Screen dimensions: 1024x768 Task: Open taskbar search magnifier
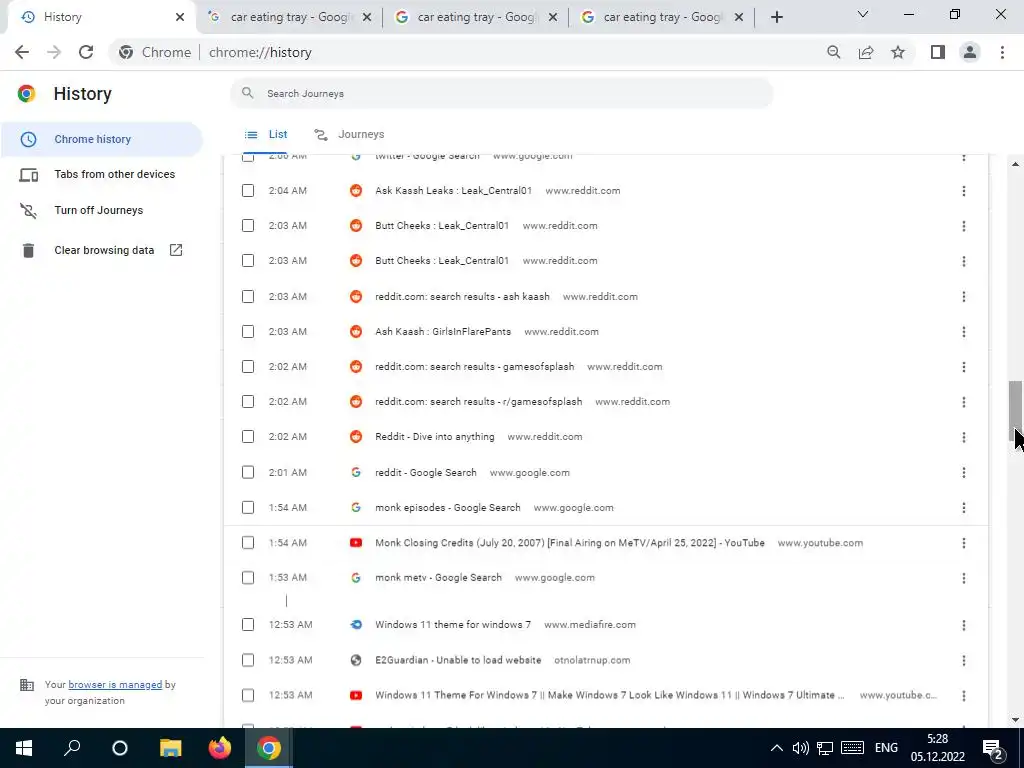[72, 748]
